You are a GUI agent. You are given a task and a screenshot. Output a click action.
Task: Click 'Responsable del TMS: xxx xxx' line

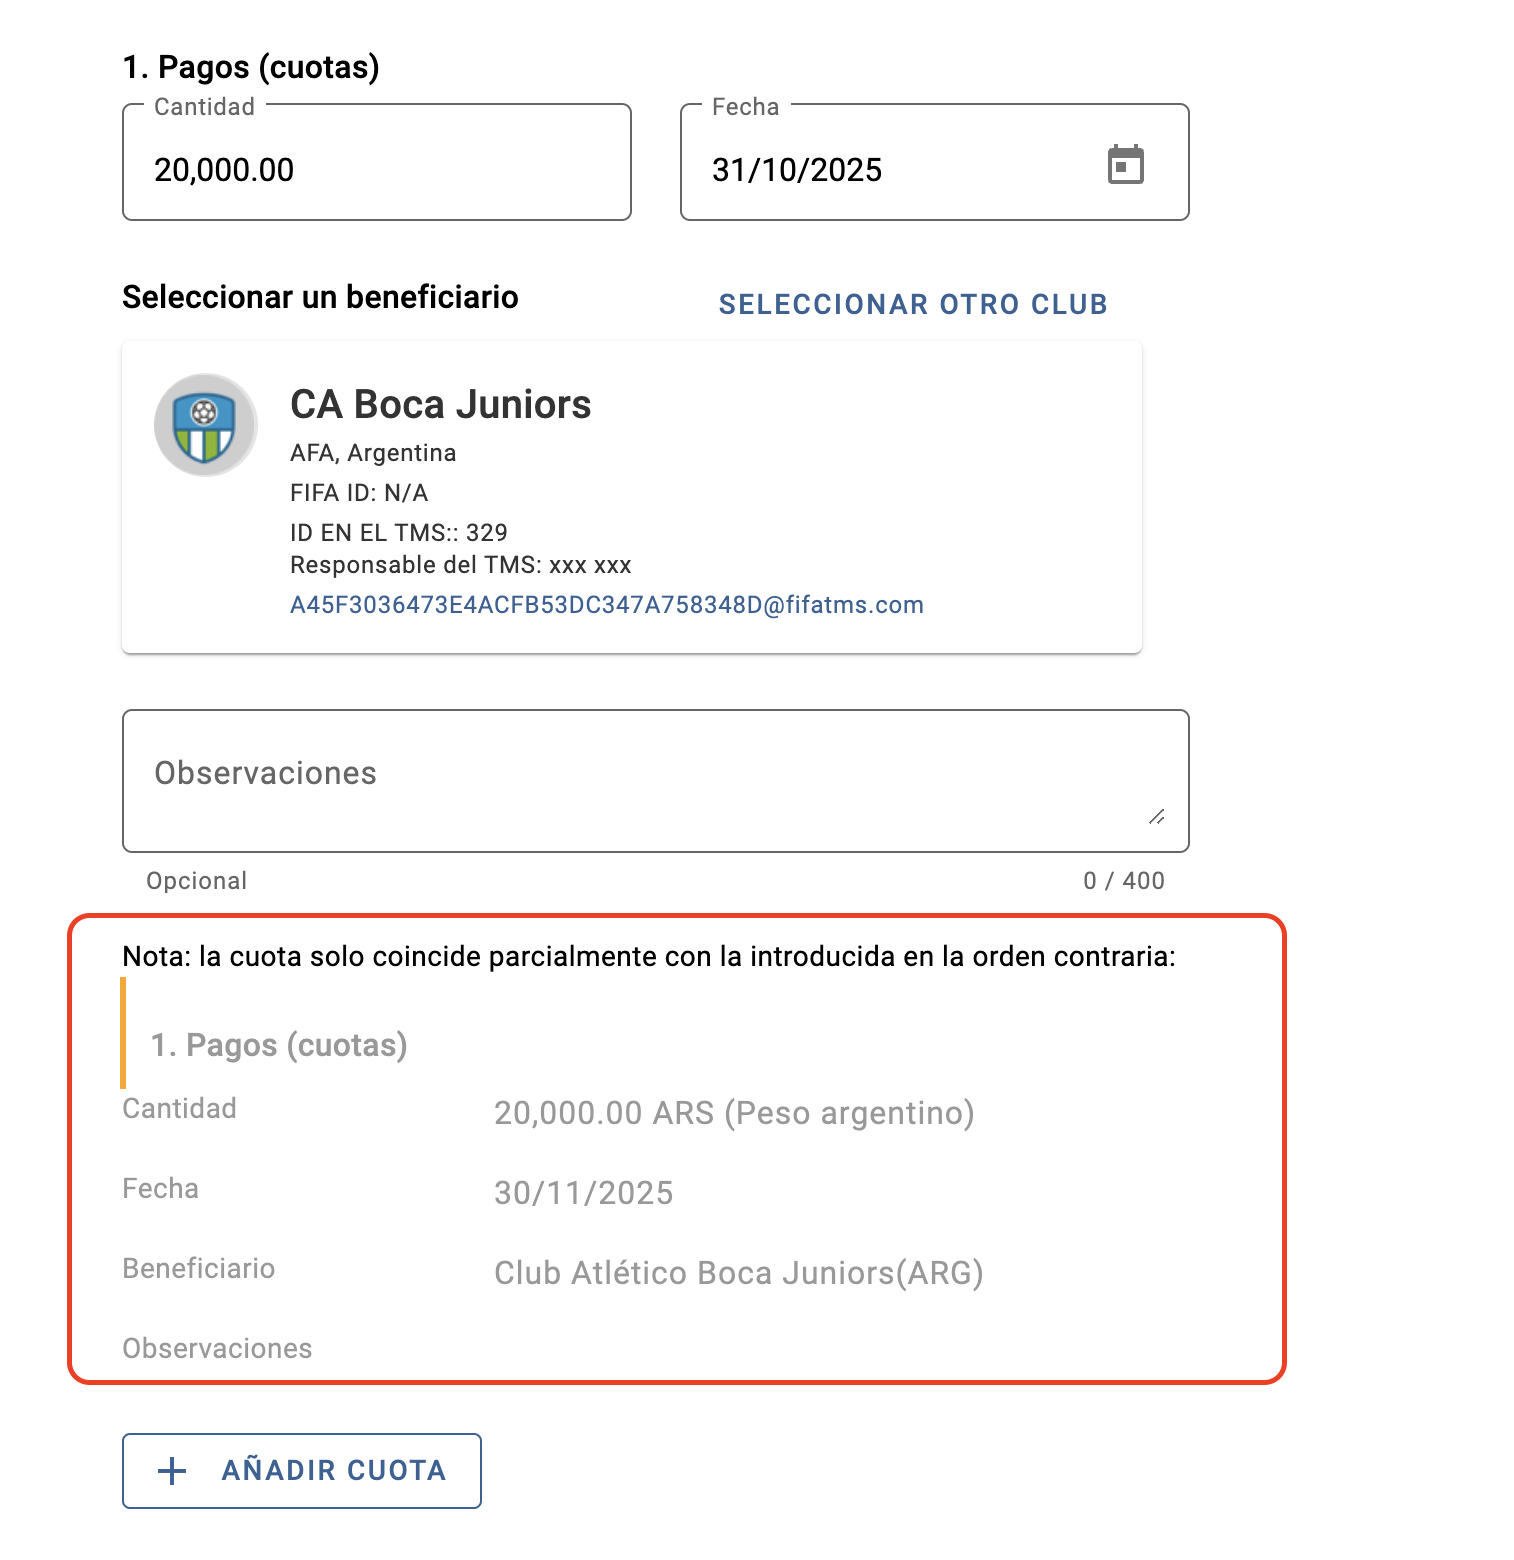[461, 565]
